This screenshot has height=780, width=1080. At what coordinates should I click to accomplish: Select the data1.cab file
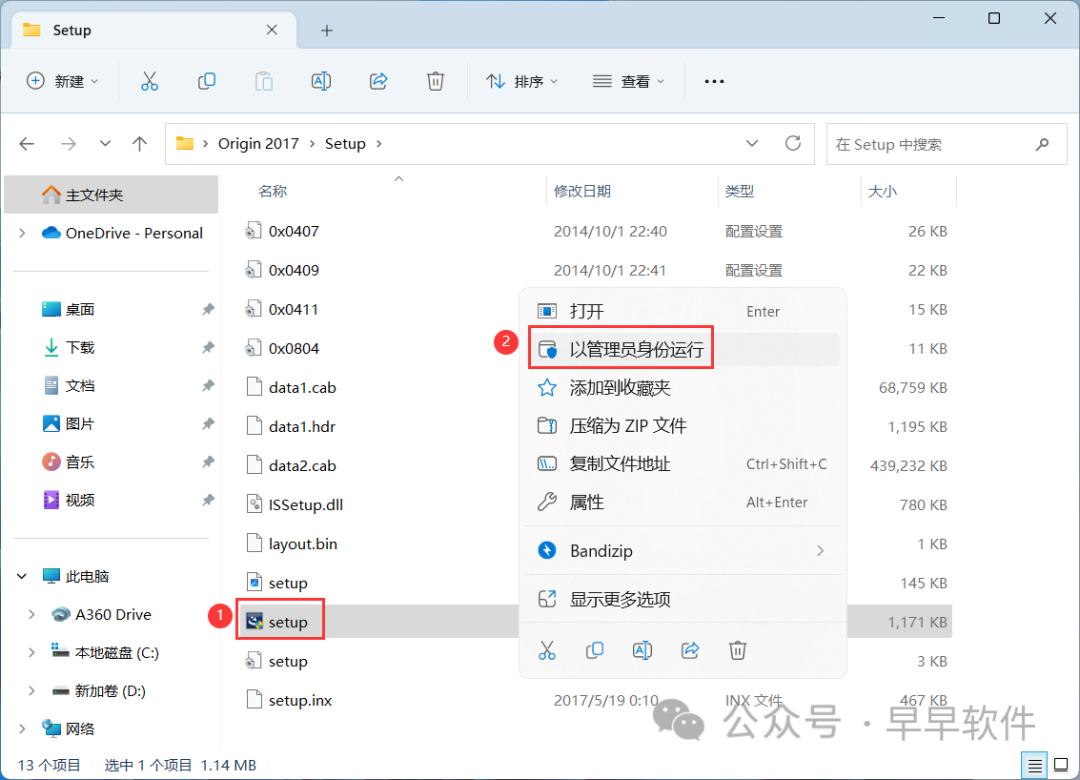tap(302, 388)
